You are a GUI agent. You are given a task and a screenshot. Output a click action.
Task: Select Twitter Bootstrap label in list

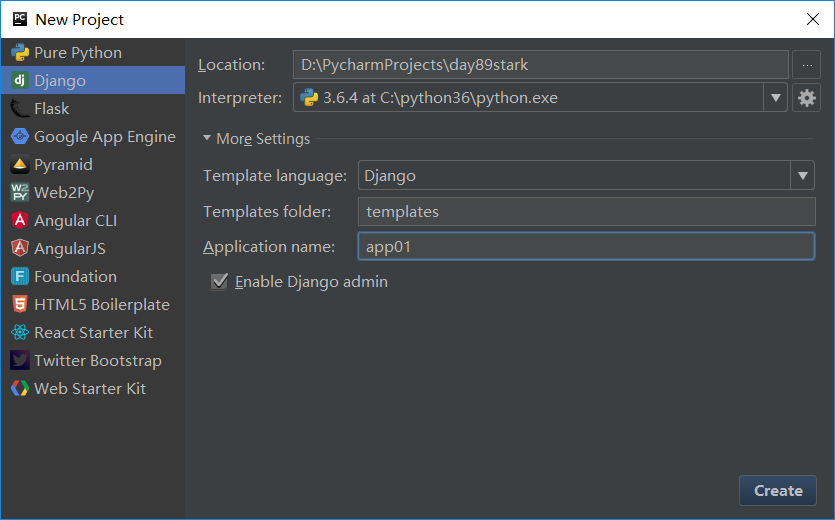point(97,361)
